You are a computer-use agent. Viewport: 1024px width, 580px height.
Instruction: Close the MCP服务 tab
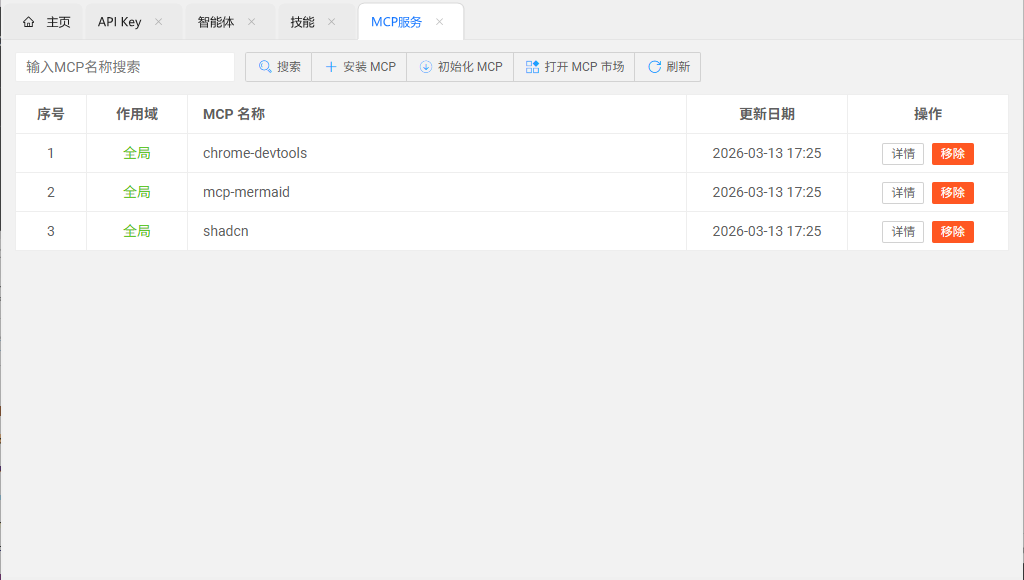click(439, 22)
